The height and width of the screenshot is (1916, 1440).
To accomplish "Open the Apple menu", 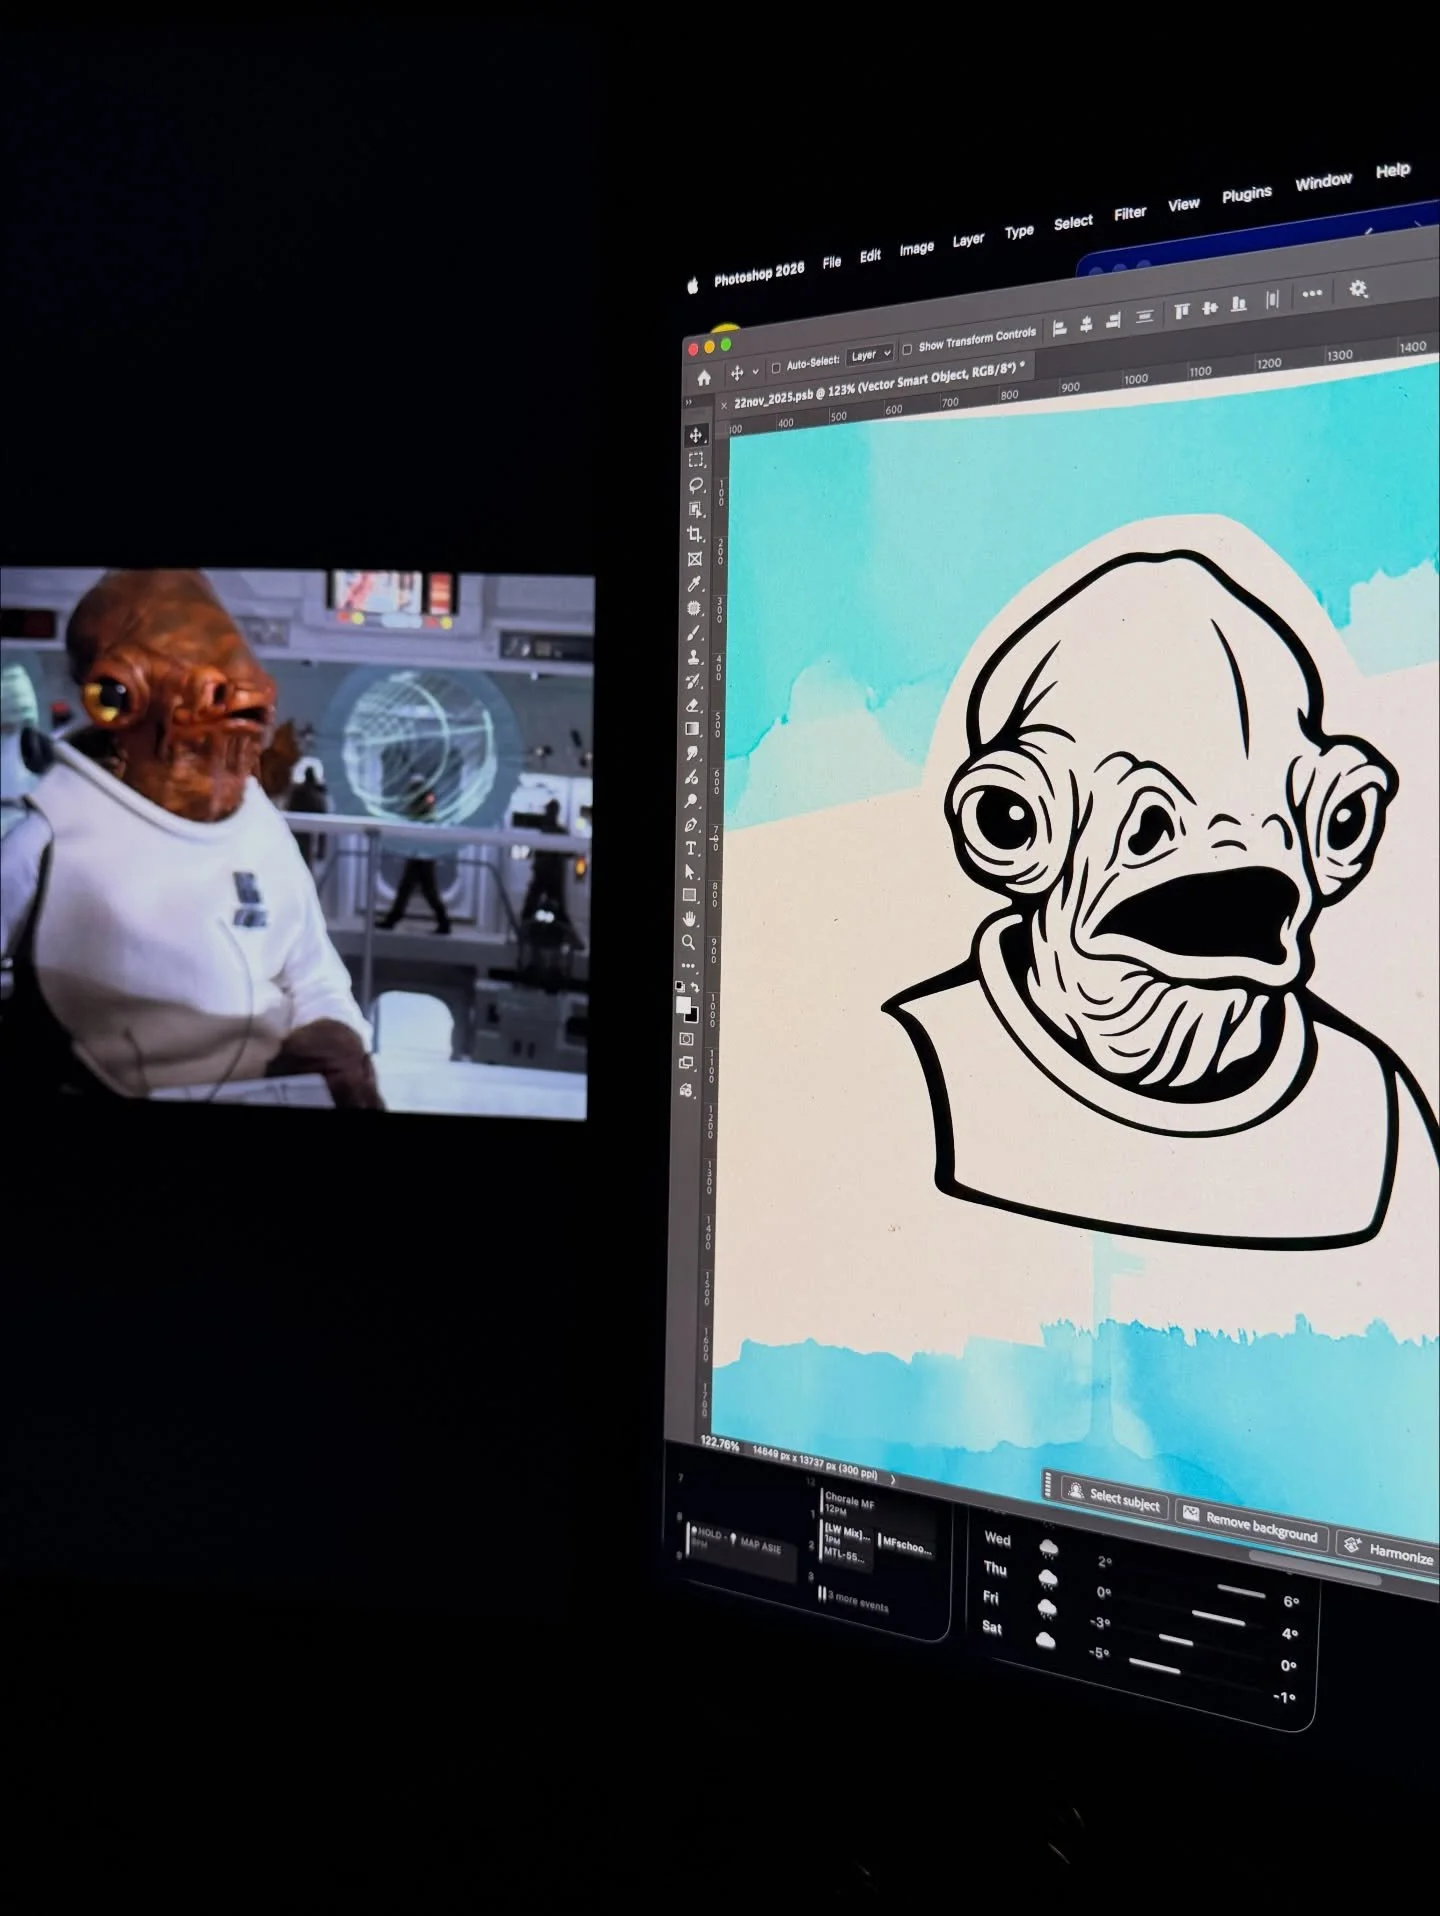I will [691, 286].
